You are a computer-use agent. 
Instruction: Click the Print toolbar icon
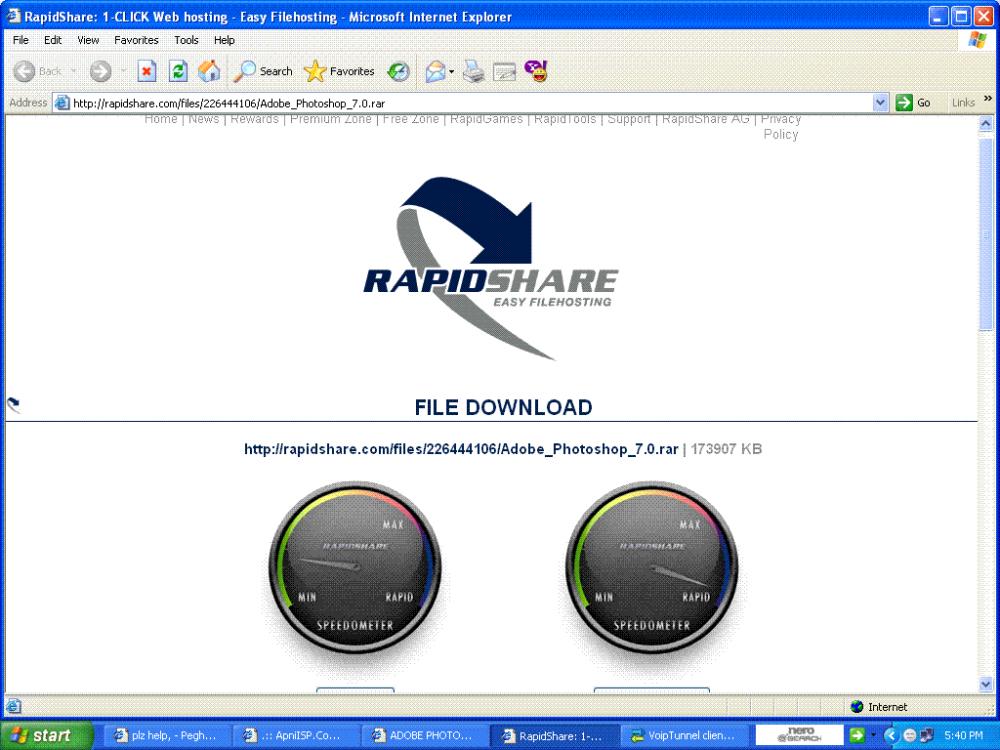pyautogui.click(x=474, y=71)
